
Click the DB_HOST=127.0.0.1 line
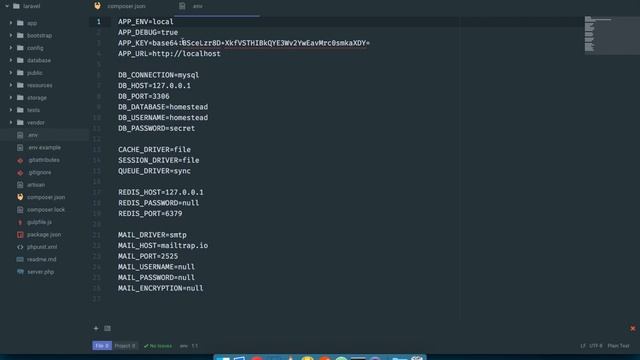pyautogui.click(x=154, y=86)
